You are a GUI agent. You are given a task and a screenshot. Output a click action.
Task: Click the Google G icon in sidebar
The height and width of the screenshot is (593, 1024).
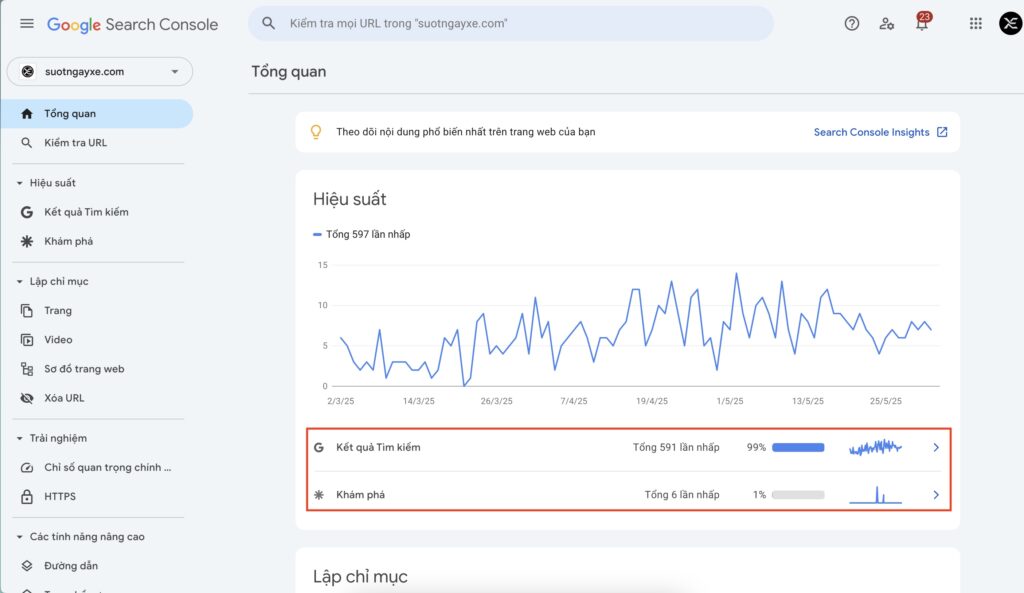[x=27, y=212]
